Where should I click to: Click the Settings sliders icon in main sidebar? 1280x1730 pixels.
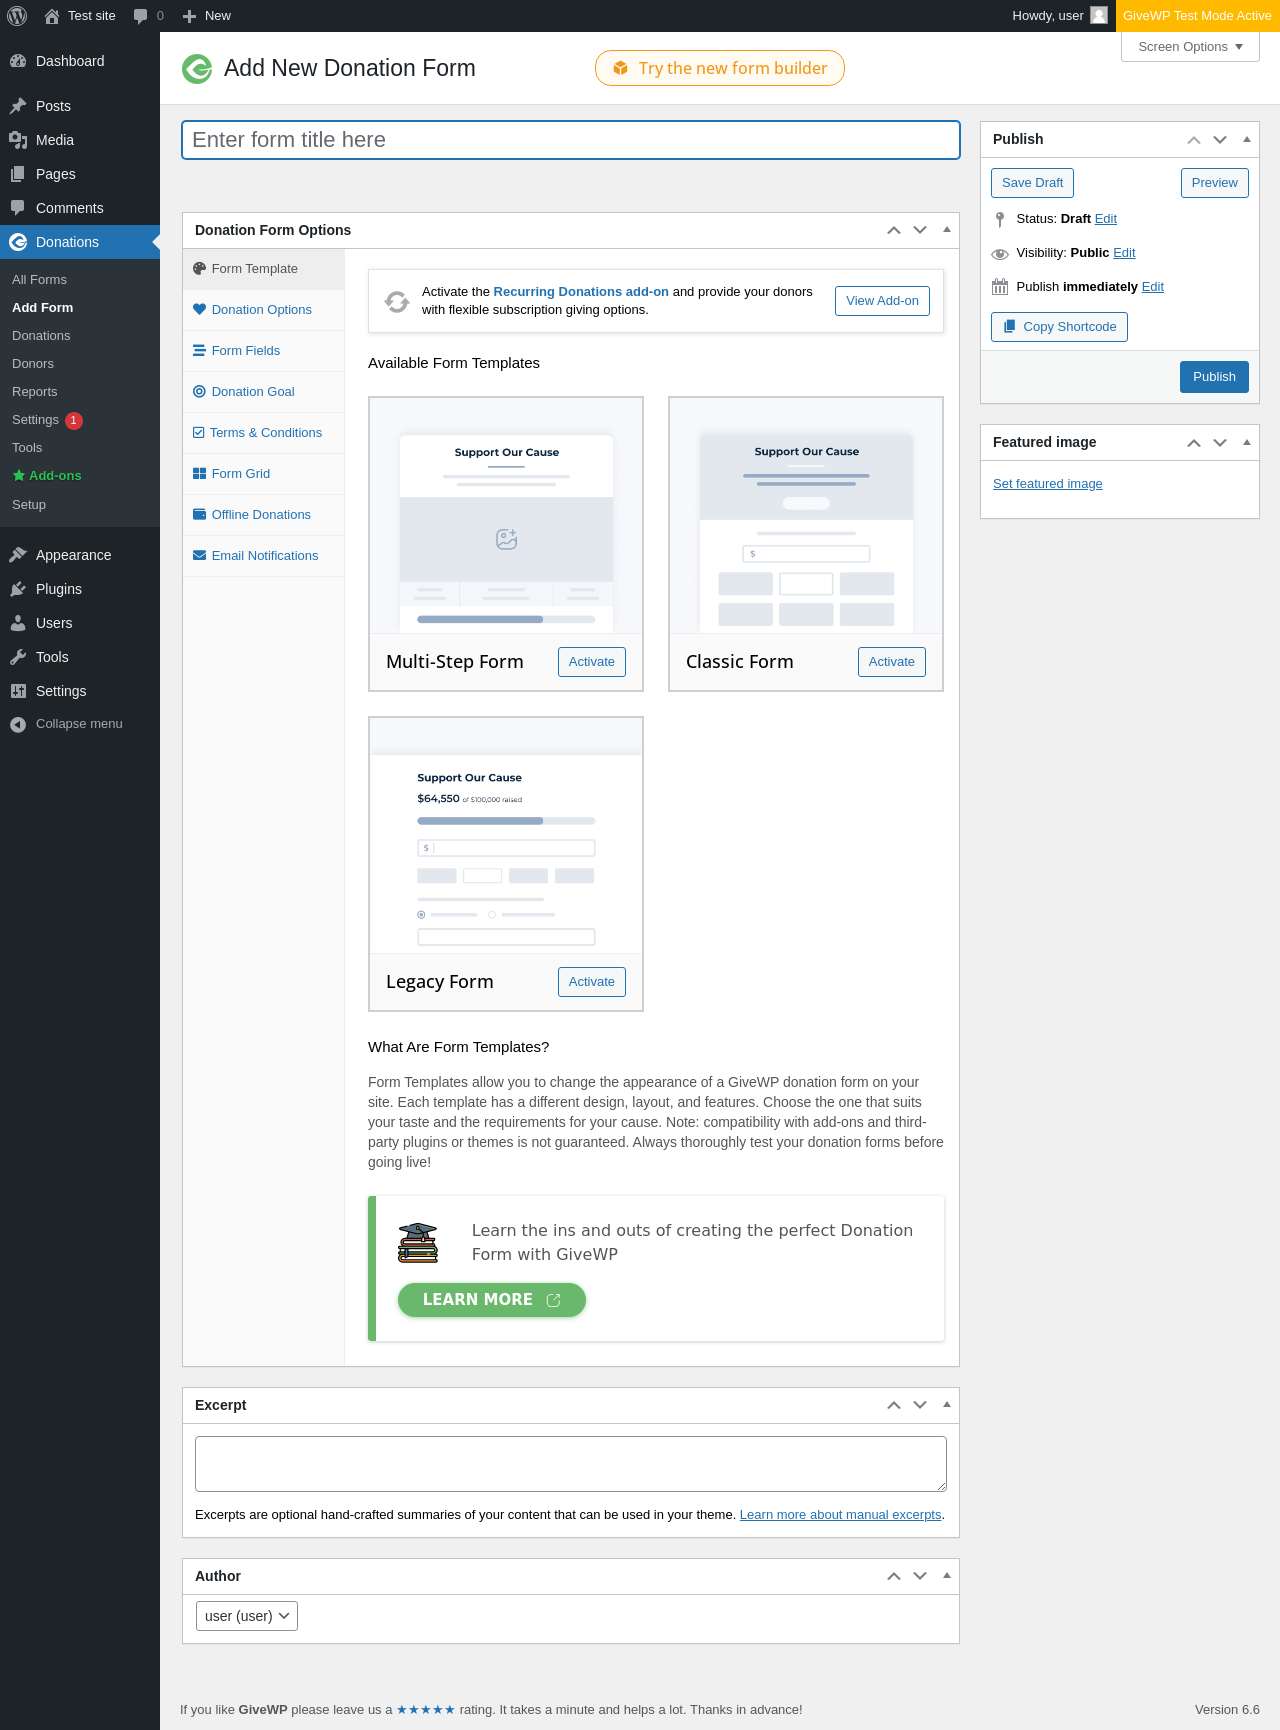point(18,691)
